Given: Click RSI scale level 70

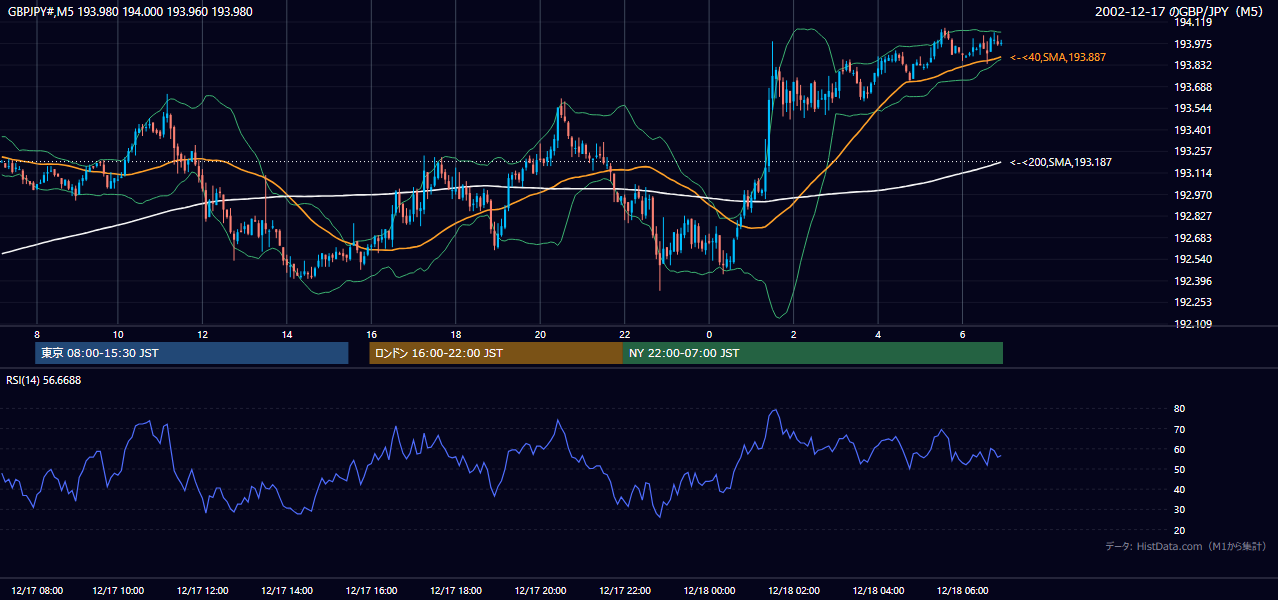Looking at the screenshot, I should coord(1179,429).
